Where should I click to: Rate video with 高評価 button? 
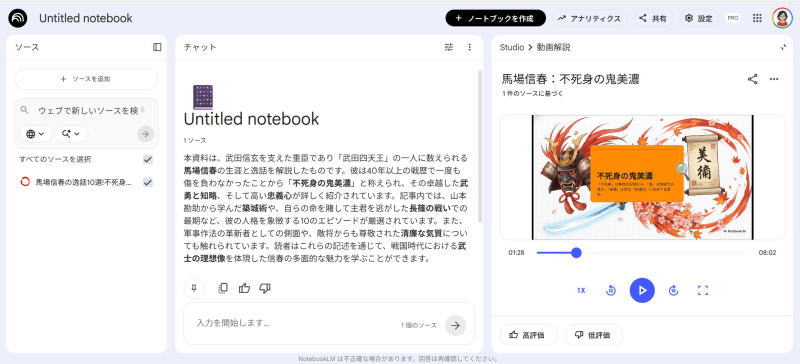click(x=528, y=335)
